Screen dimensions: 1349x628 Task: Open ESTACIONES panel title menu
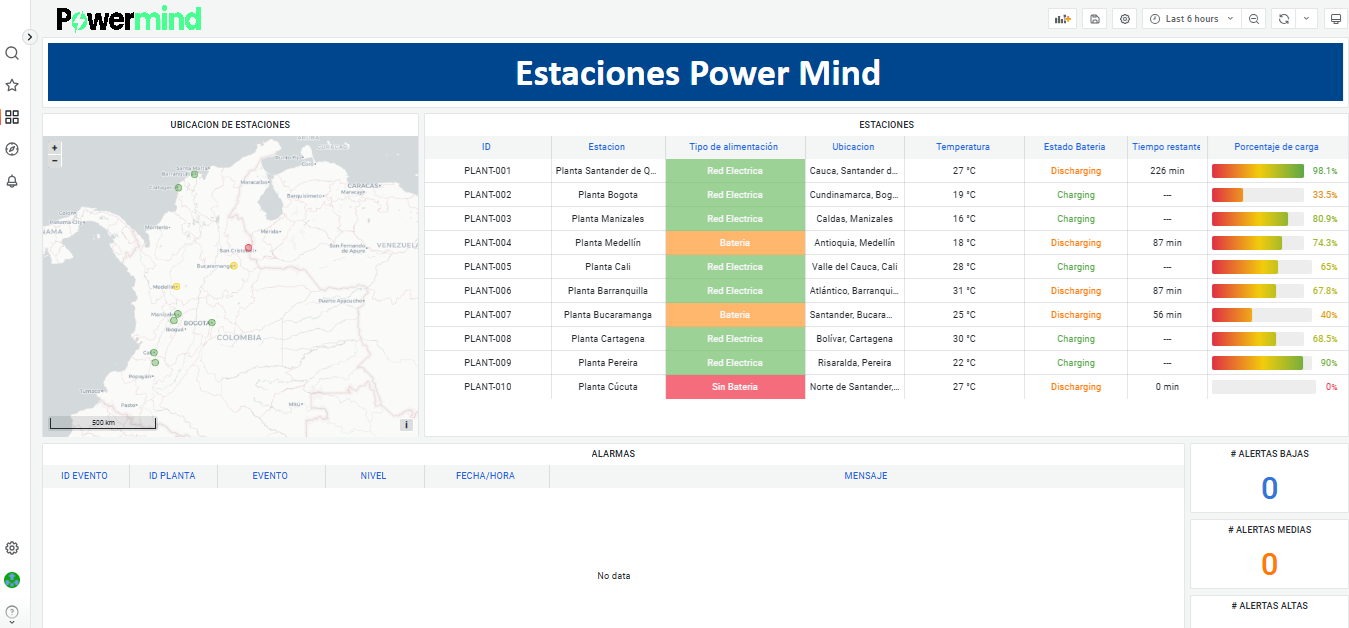[886, 125]
